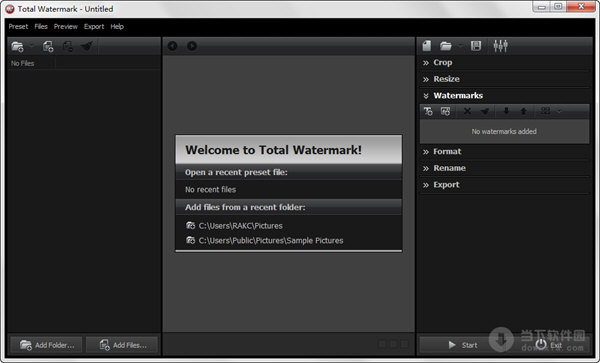Viewport: 600px width, 363px height.
Task: Open the dropdown arrow beside add folder icon
Action: point(32,46)
